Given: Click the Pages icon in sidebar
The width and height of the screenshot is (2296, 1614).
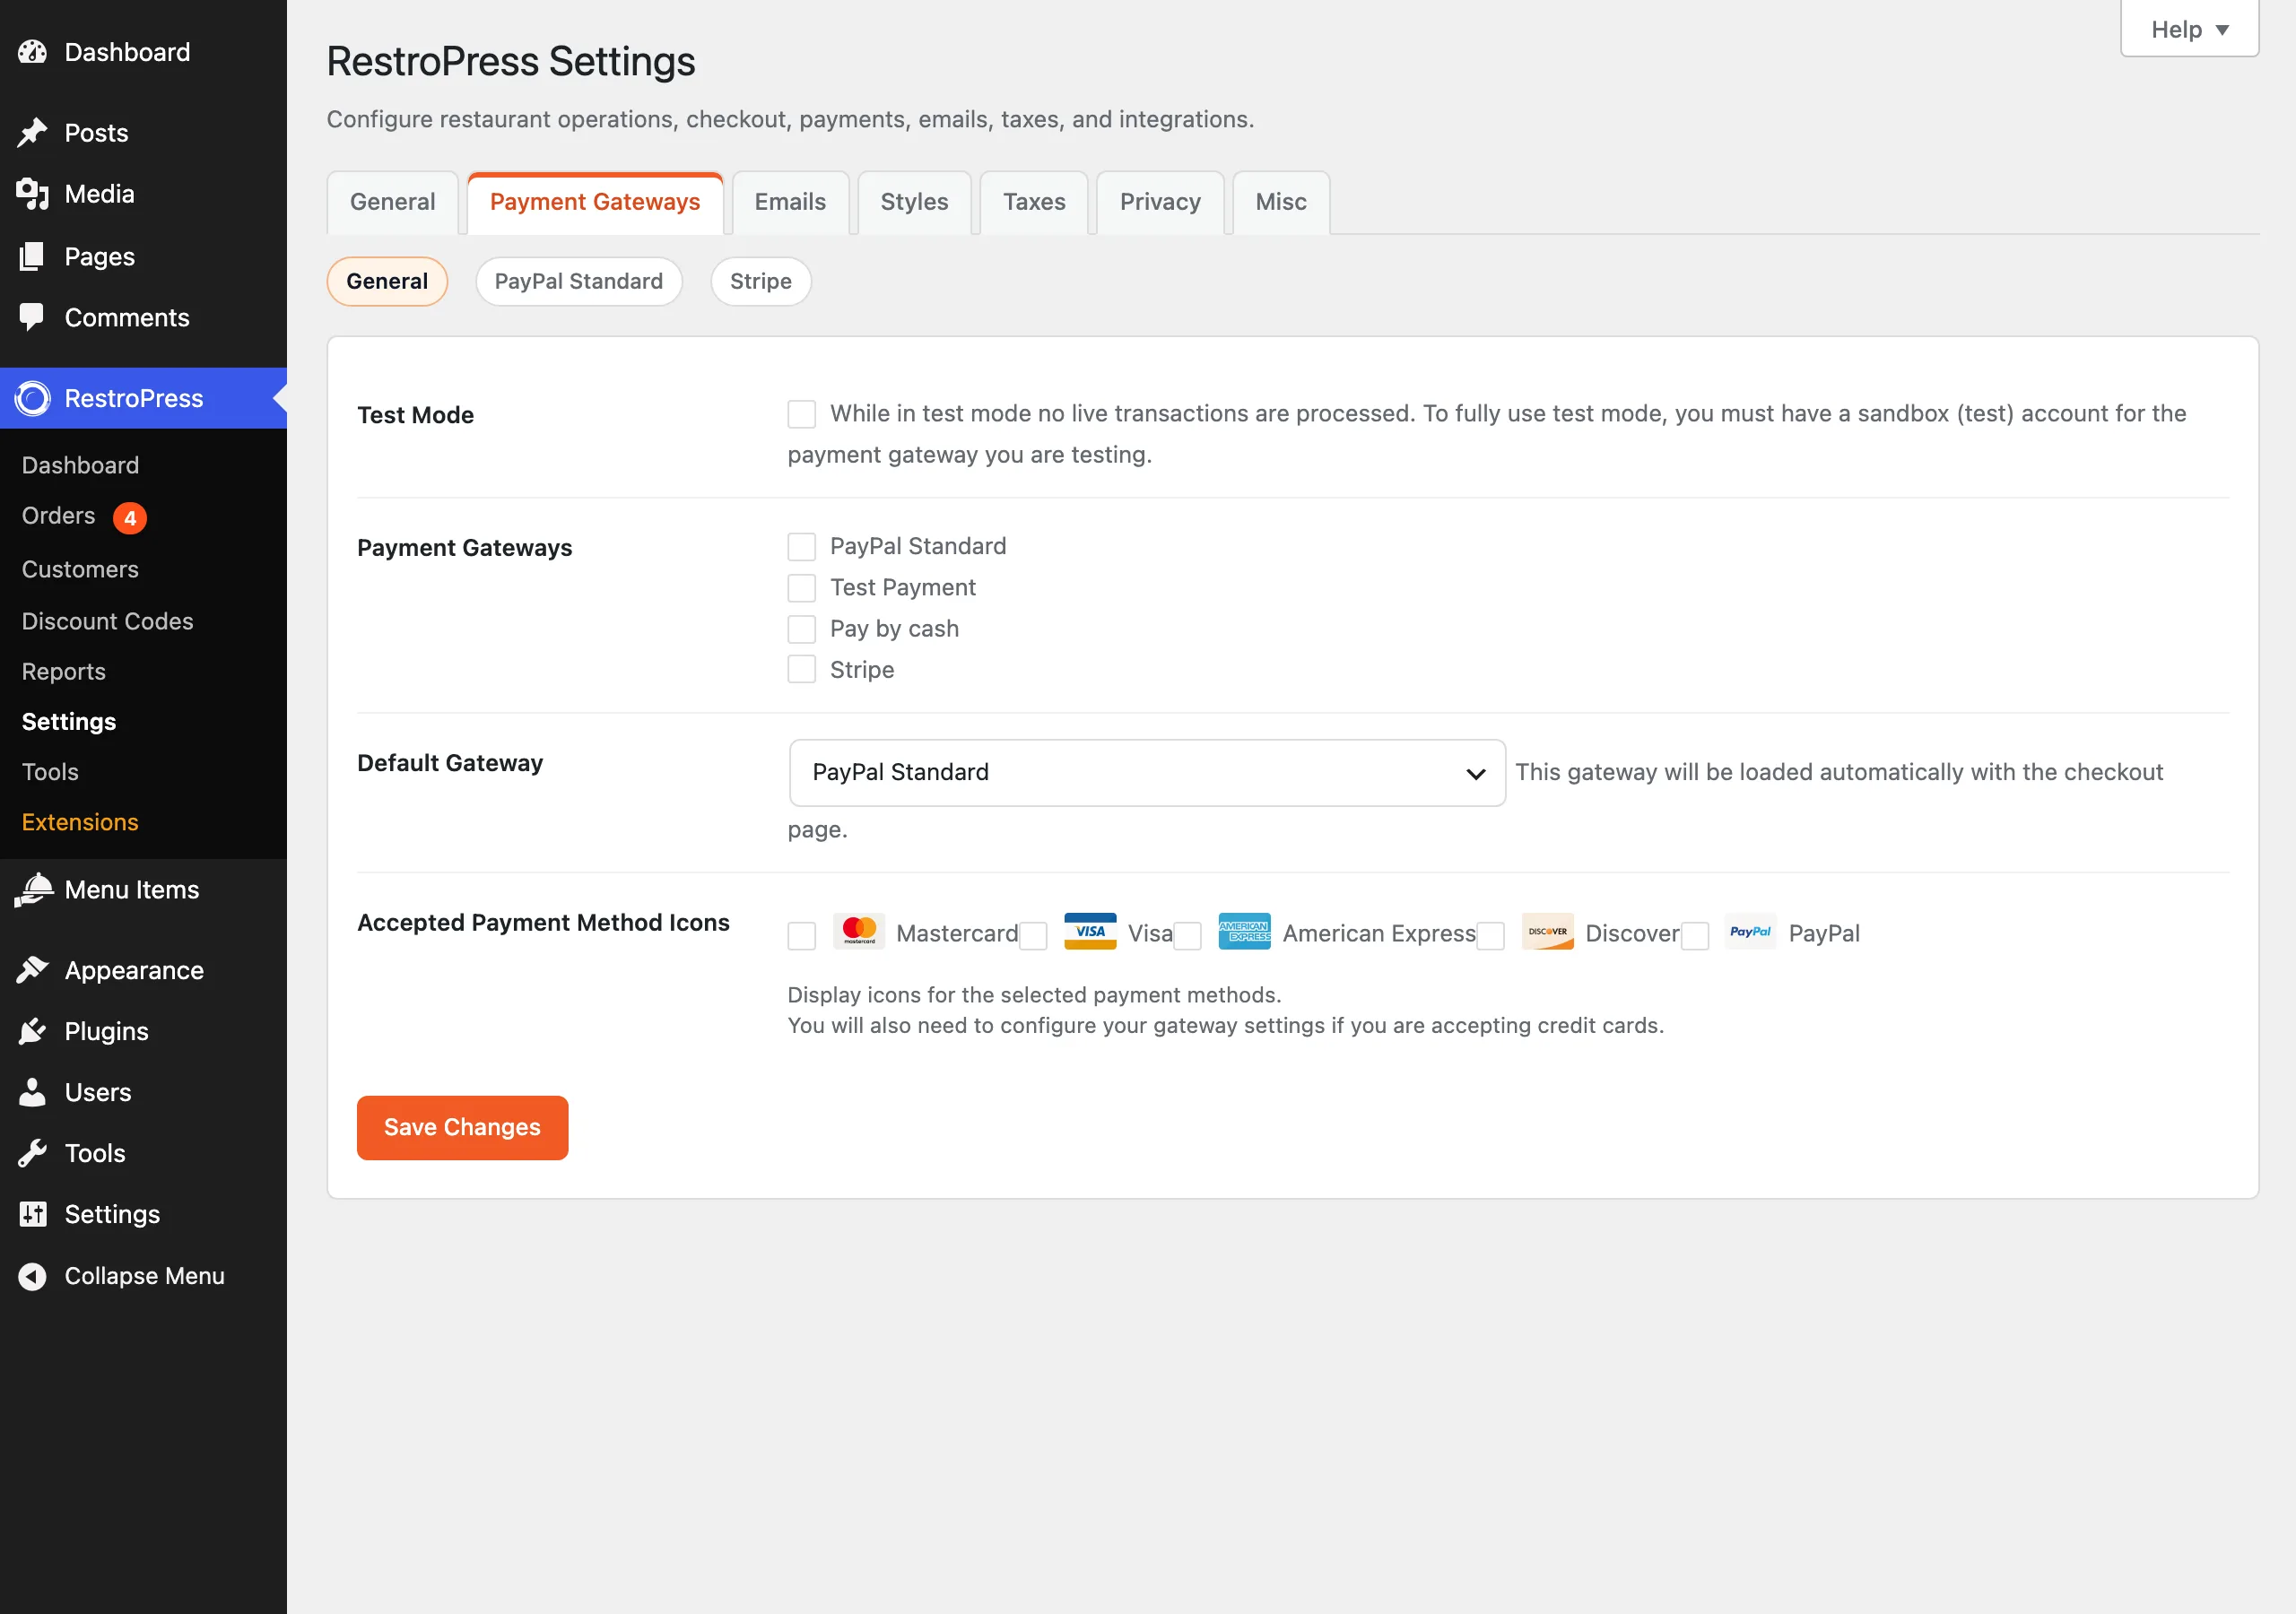Looking at the screenshot, I should tap(32, 256).
